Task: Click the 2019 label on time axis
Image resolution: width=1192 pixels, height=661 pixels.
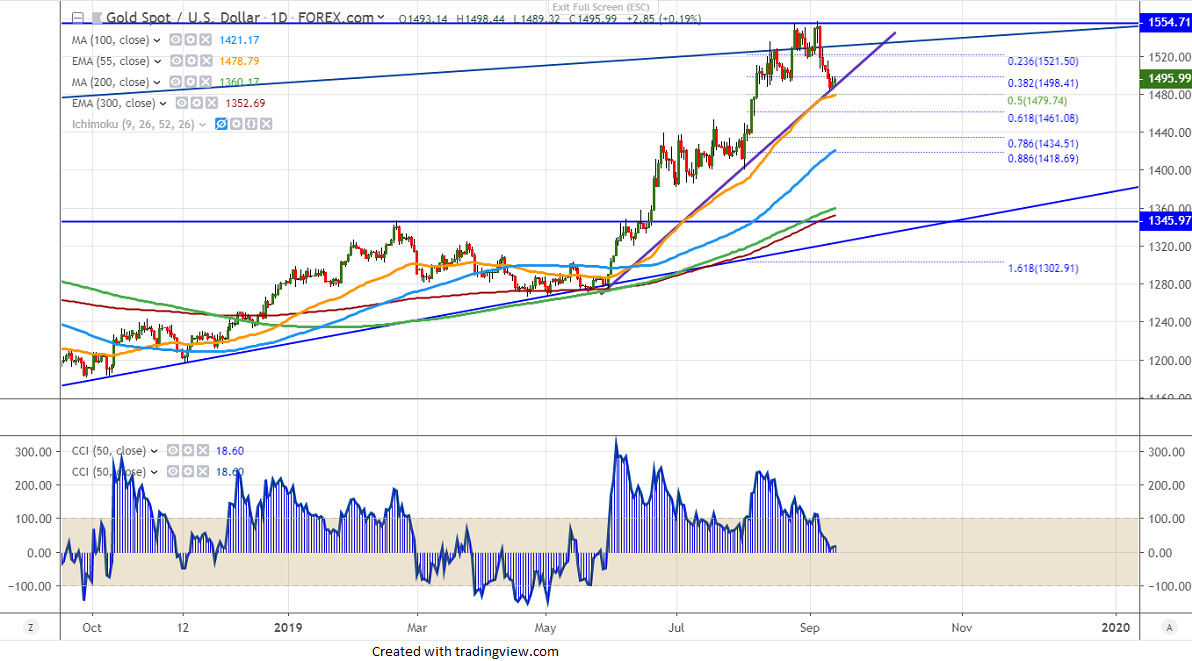Action: click(x=288, y=628)
